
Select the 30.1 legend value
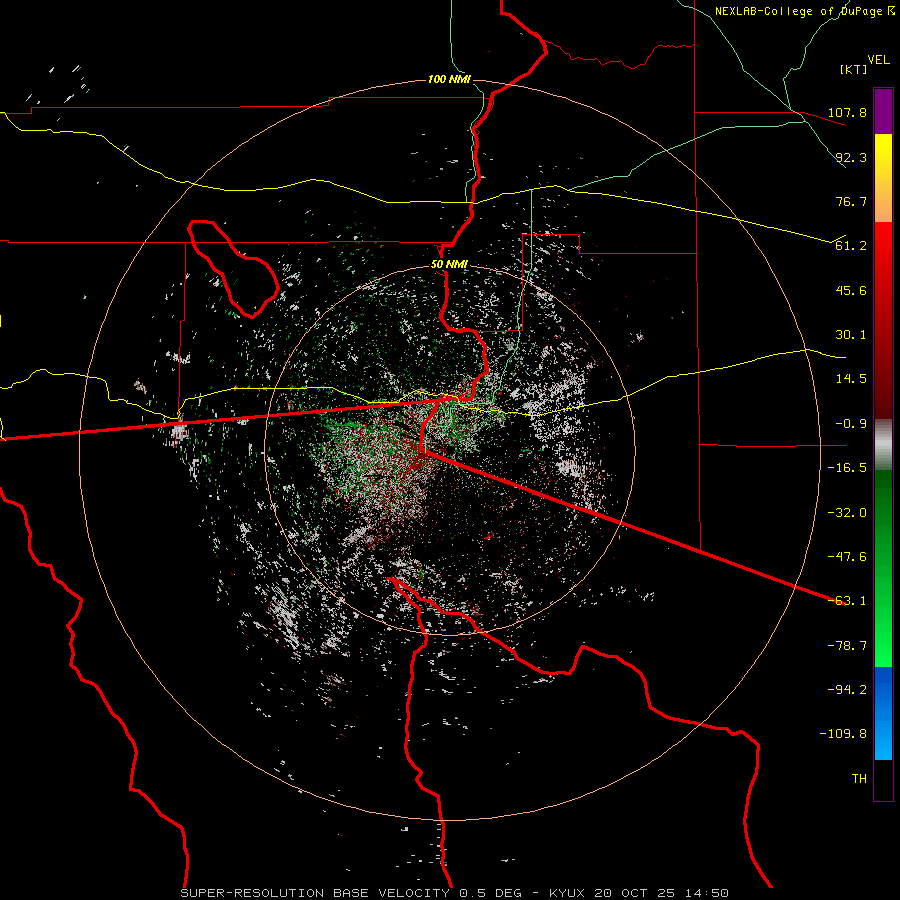[851, 334]
